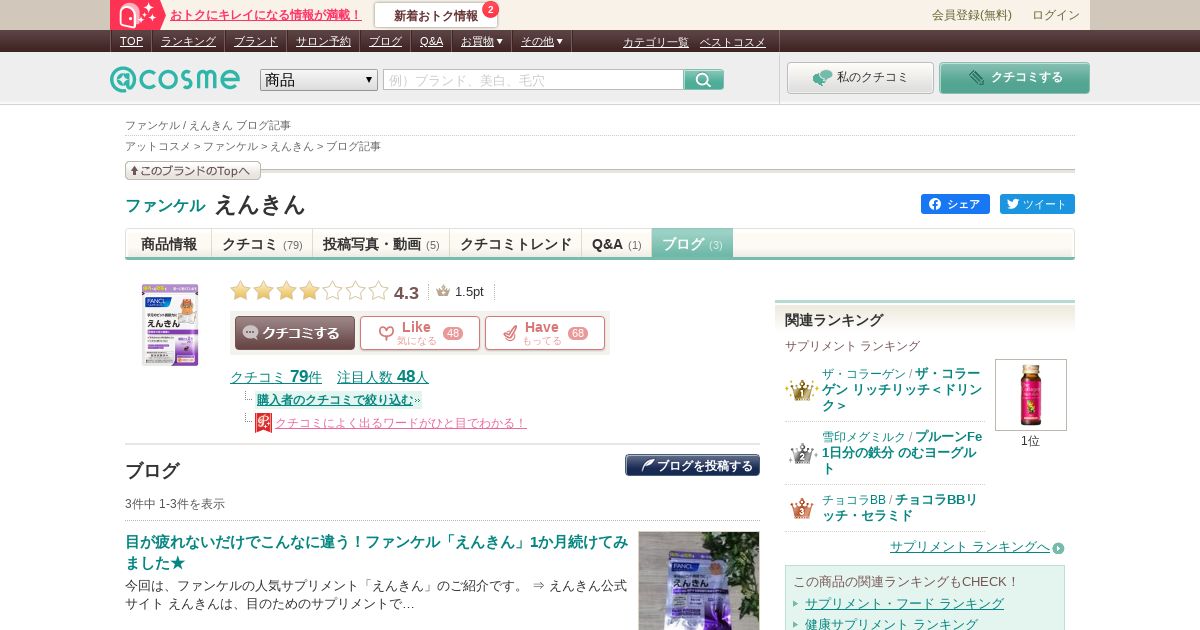Open ランキング in the nav bar
Screen dimensions: 1200x630
(188, 41)
